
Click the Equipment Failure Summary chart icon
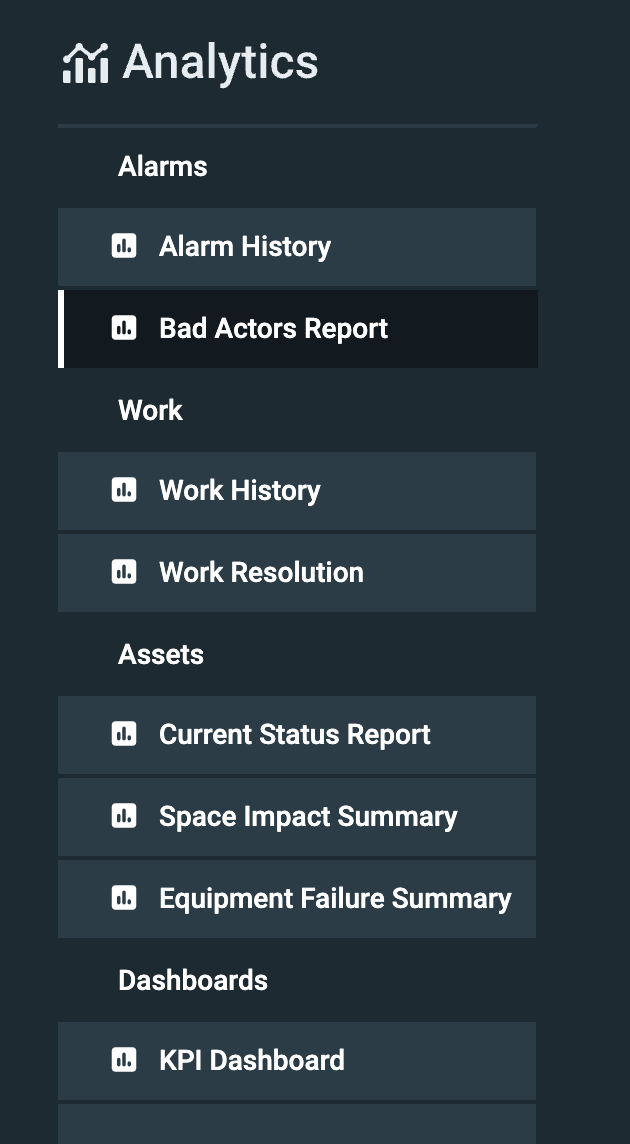[124, 898]
